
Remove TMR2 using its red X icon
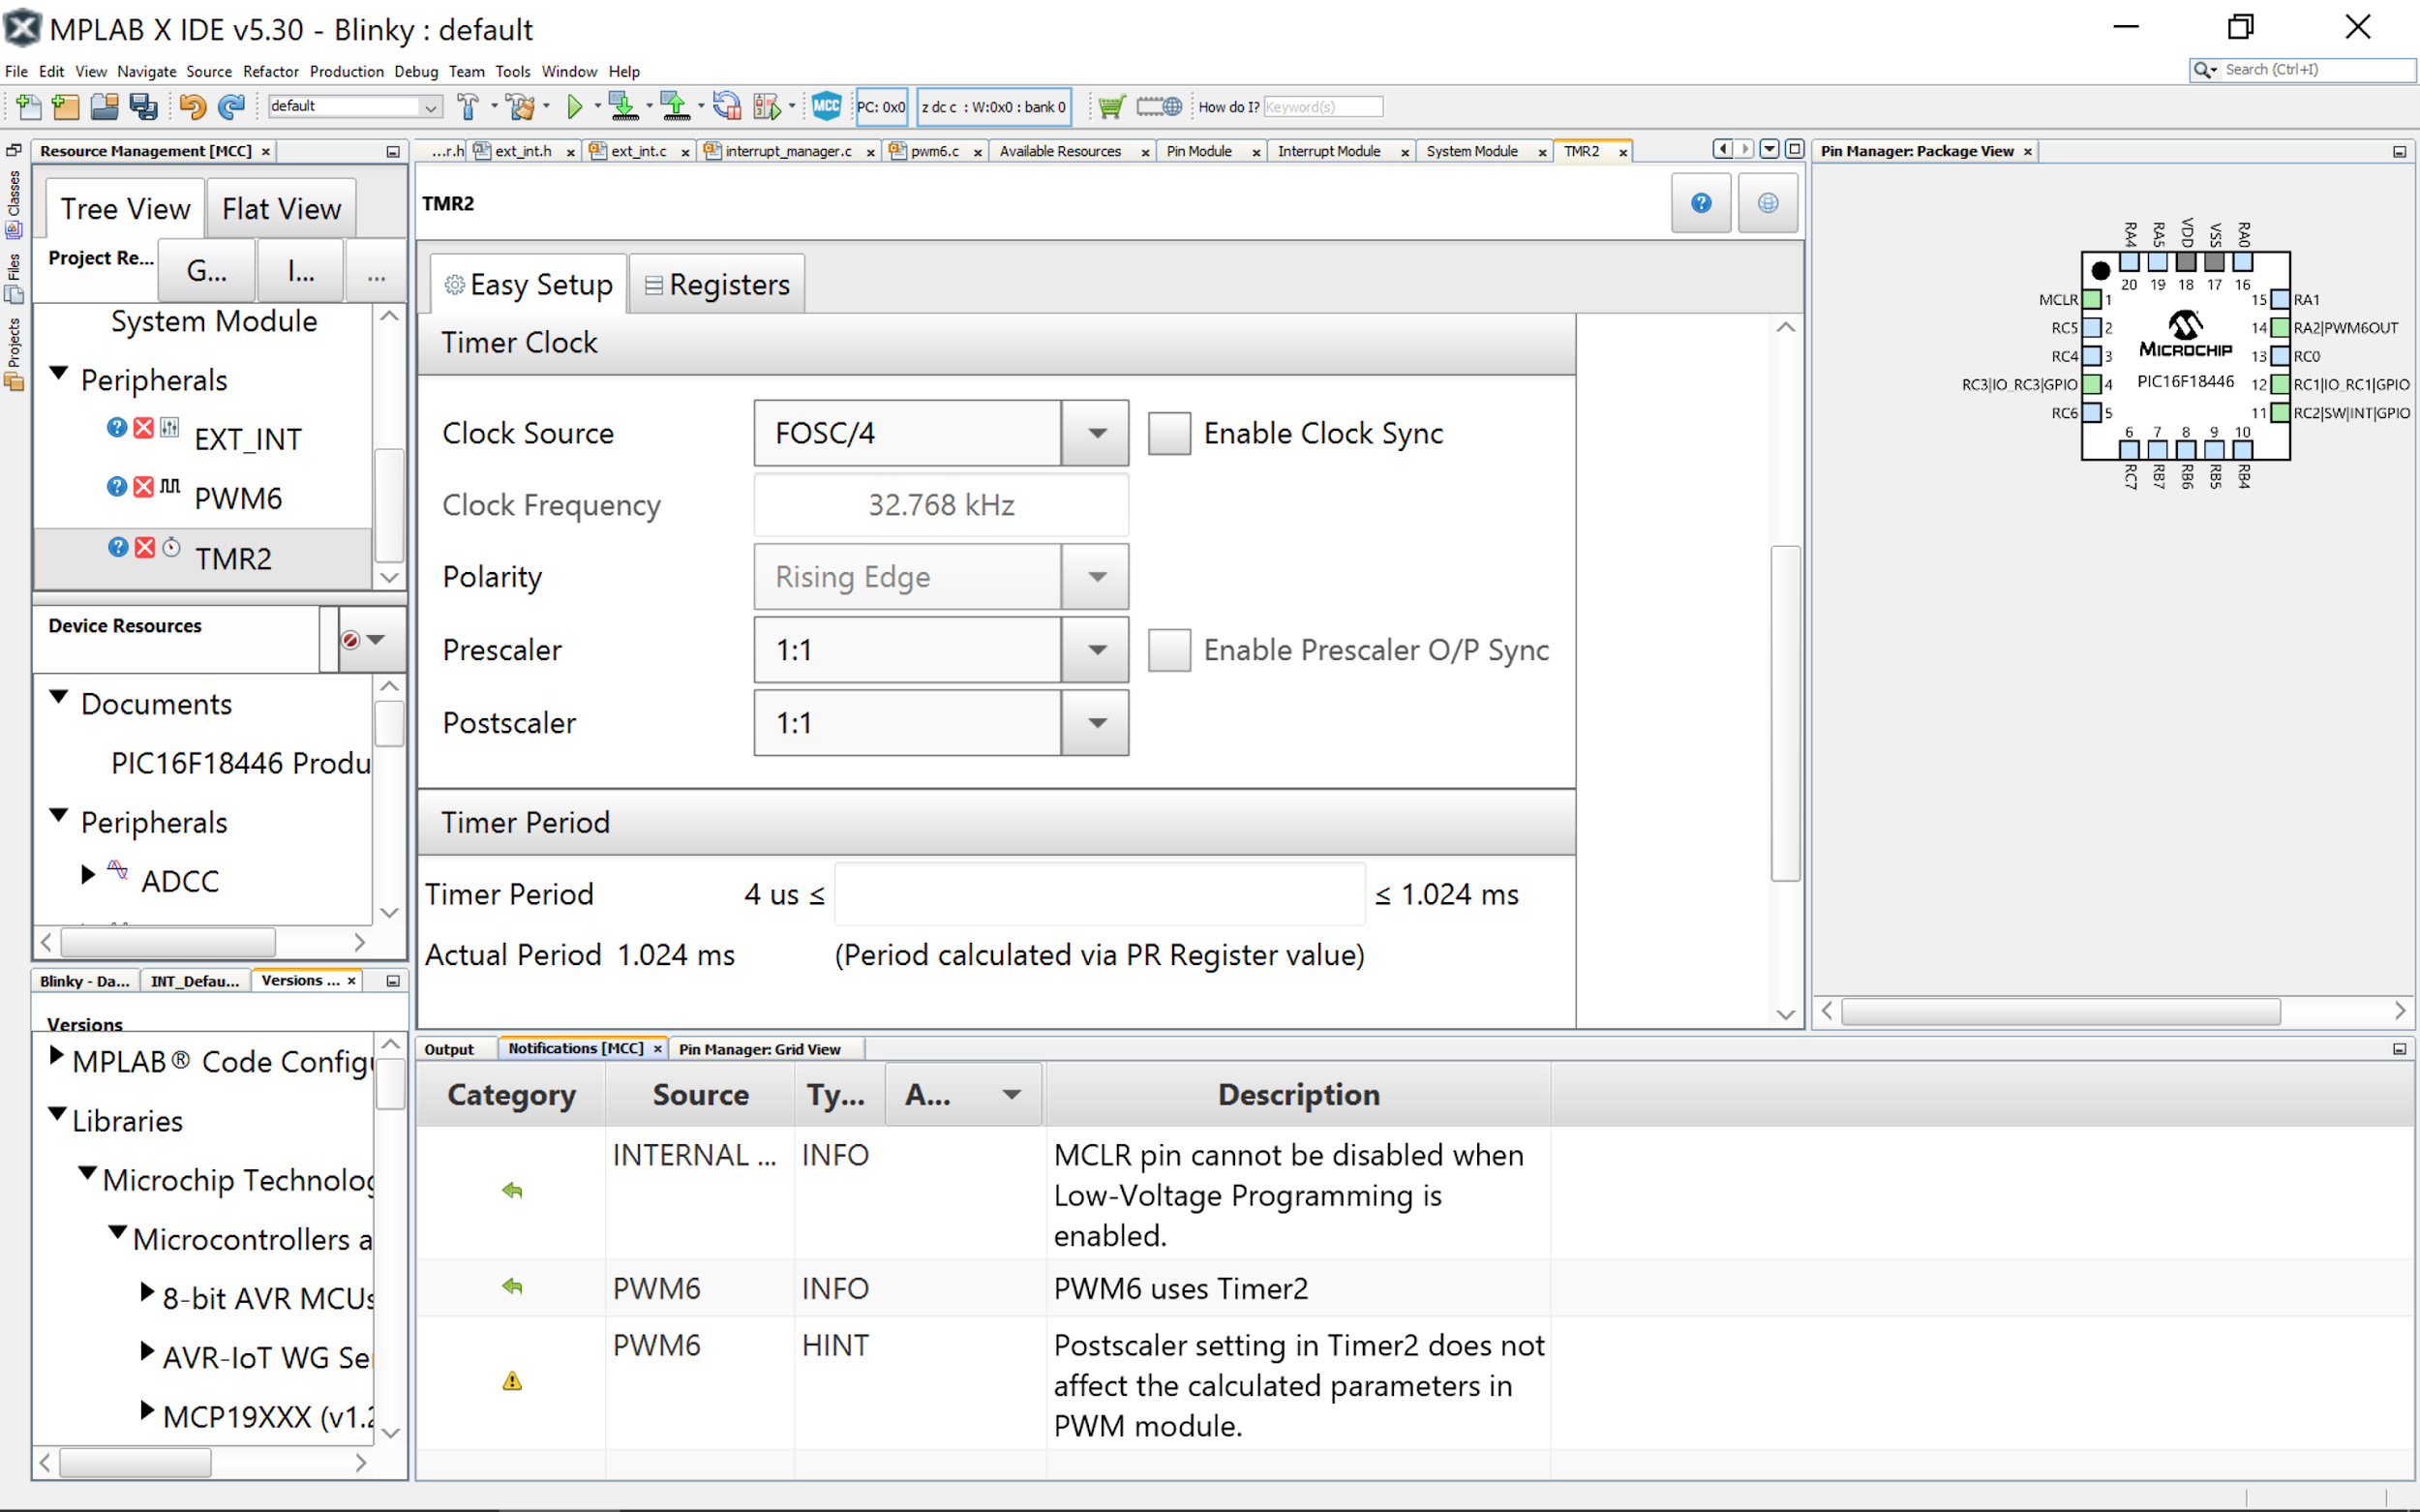145,547
